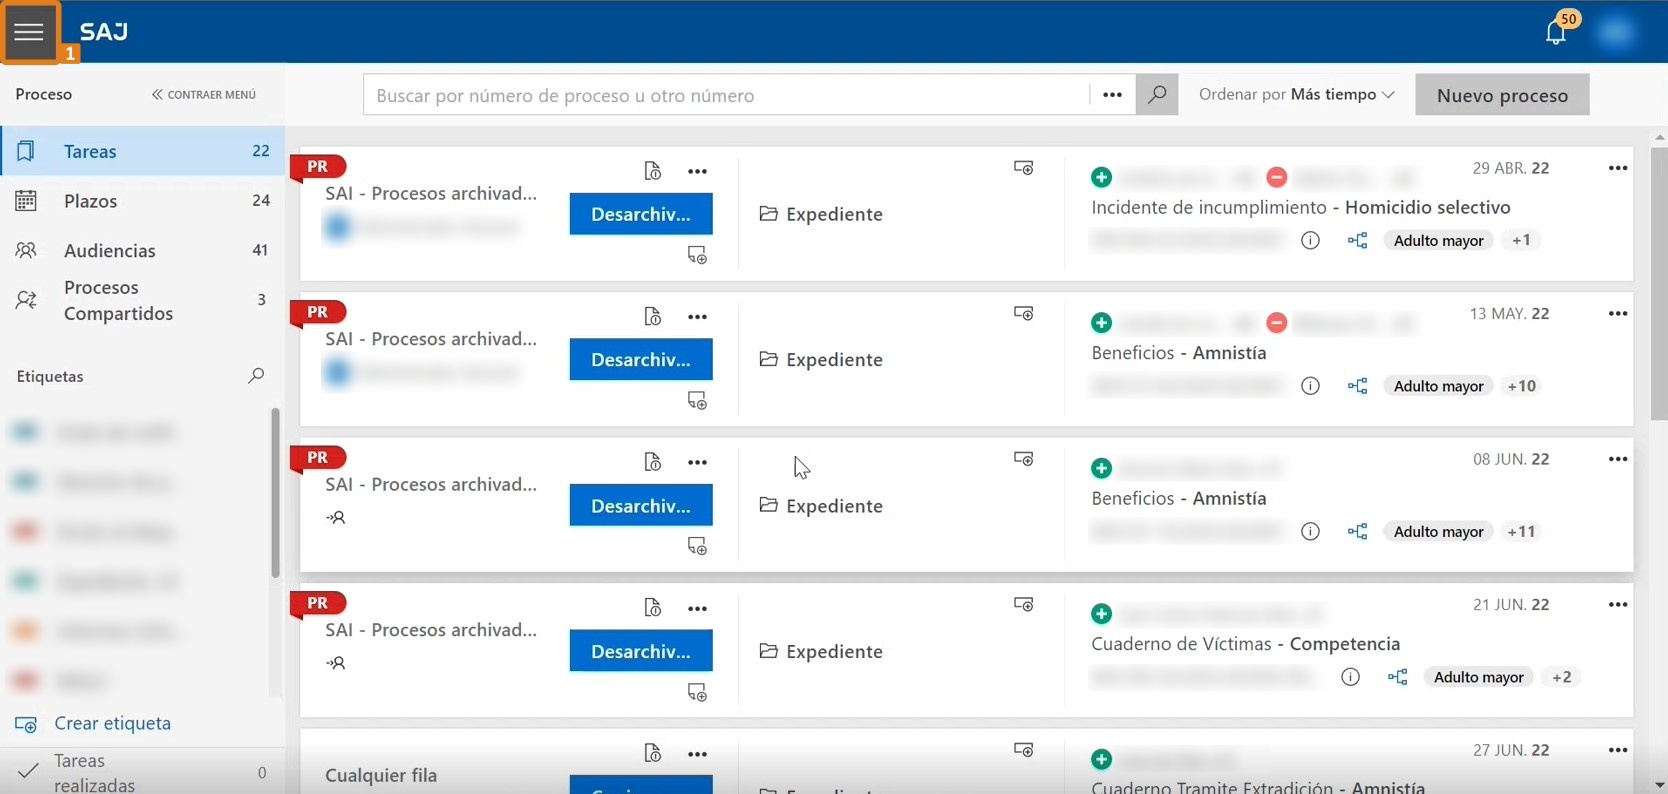Open Expediente in 29 ABR. row
This screenshot has width=1668, height=794.
click(821, 214)
